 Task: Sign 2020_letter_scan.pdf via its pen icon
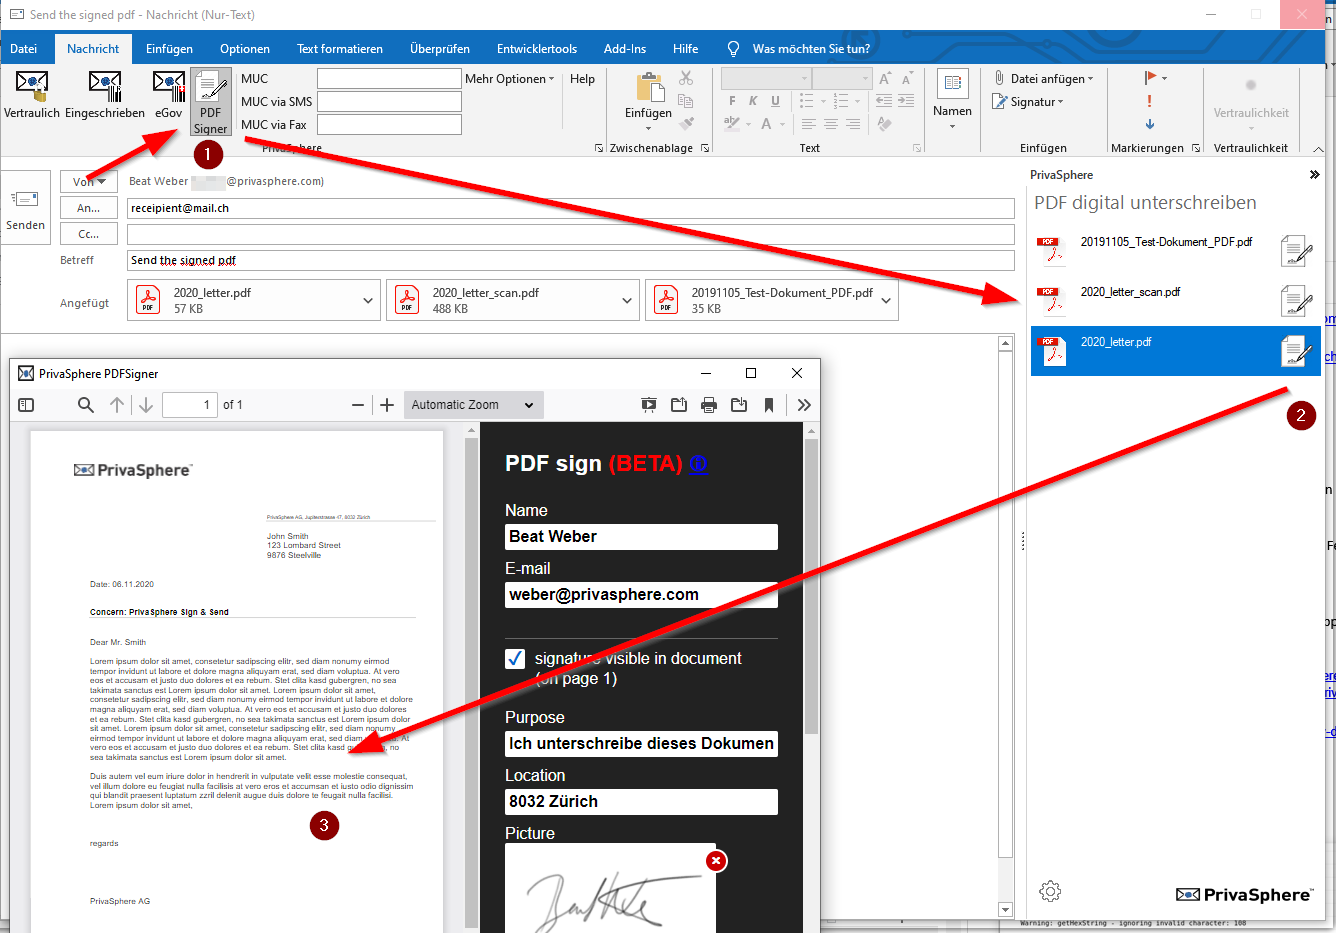coord(1296,300)
